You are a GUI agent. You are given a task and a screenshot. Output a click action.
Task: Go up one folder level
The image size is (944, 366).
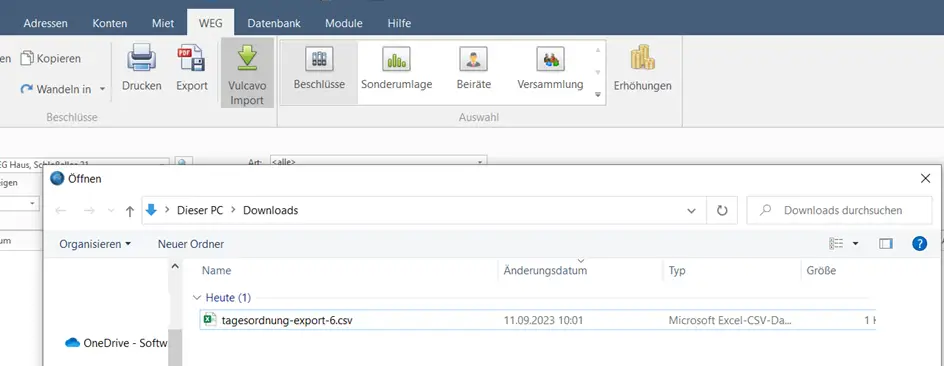(x=129, y=211)
